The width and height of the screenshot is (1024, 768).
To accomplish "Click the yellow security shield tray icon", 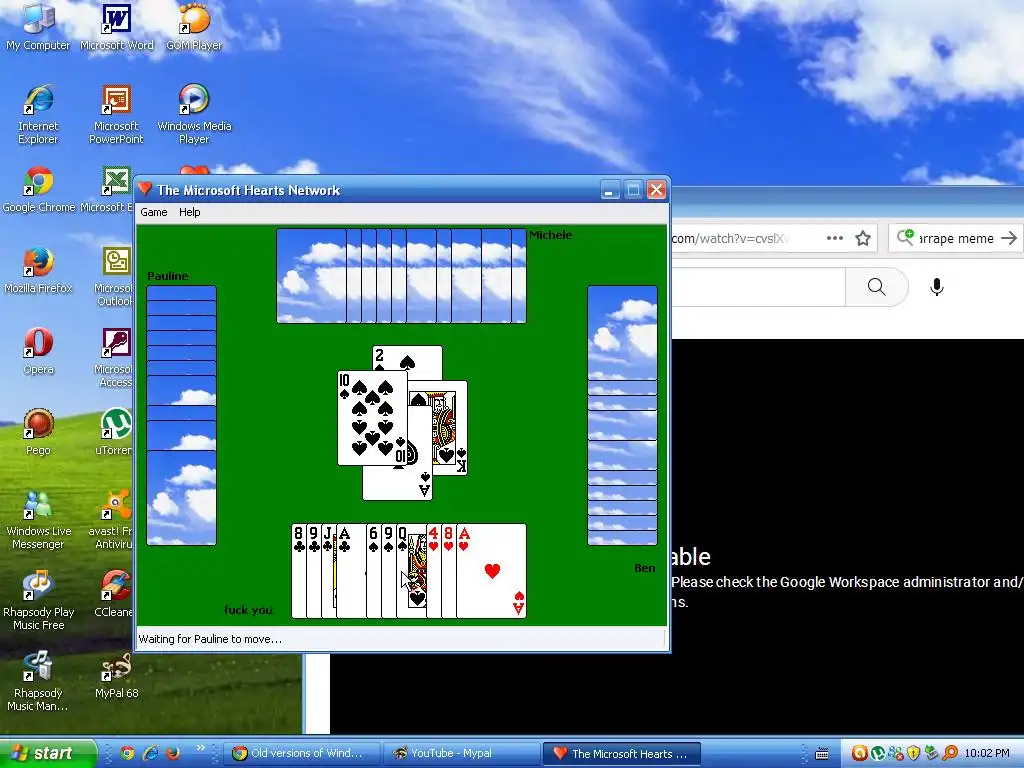I will 914,753.
